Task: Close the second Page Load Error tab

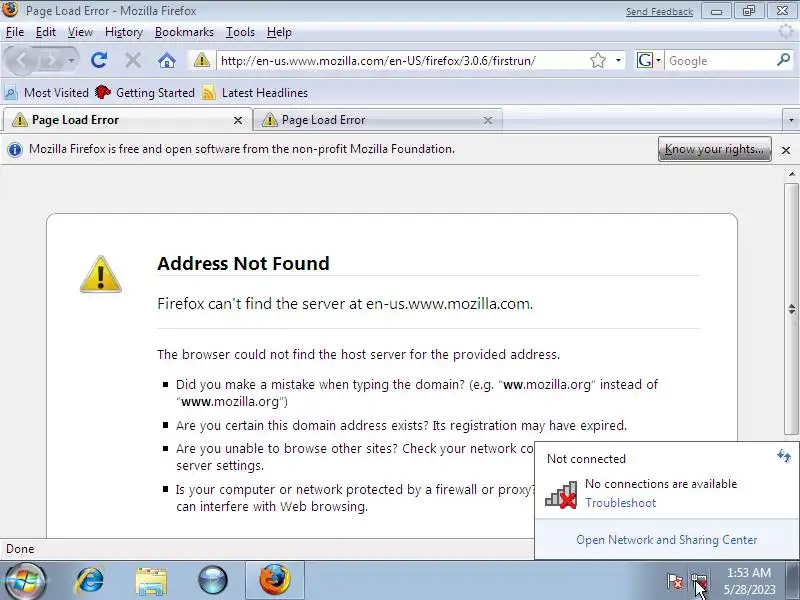Action: click(488, 120)
